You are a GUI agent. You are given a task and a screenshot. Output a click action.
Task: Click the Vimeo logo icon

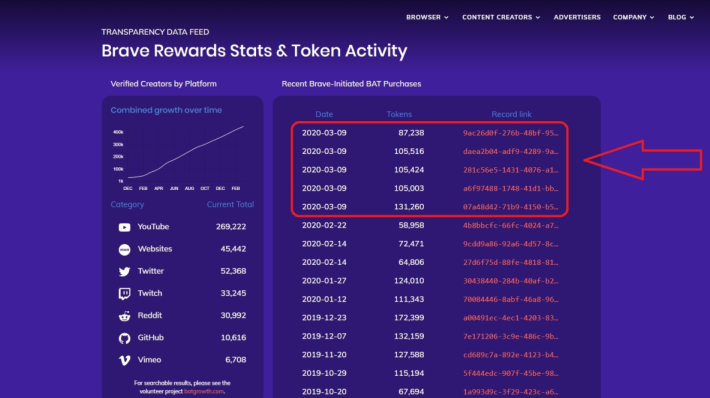(125, 360)
